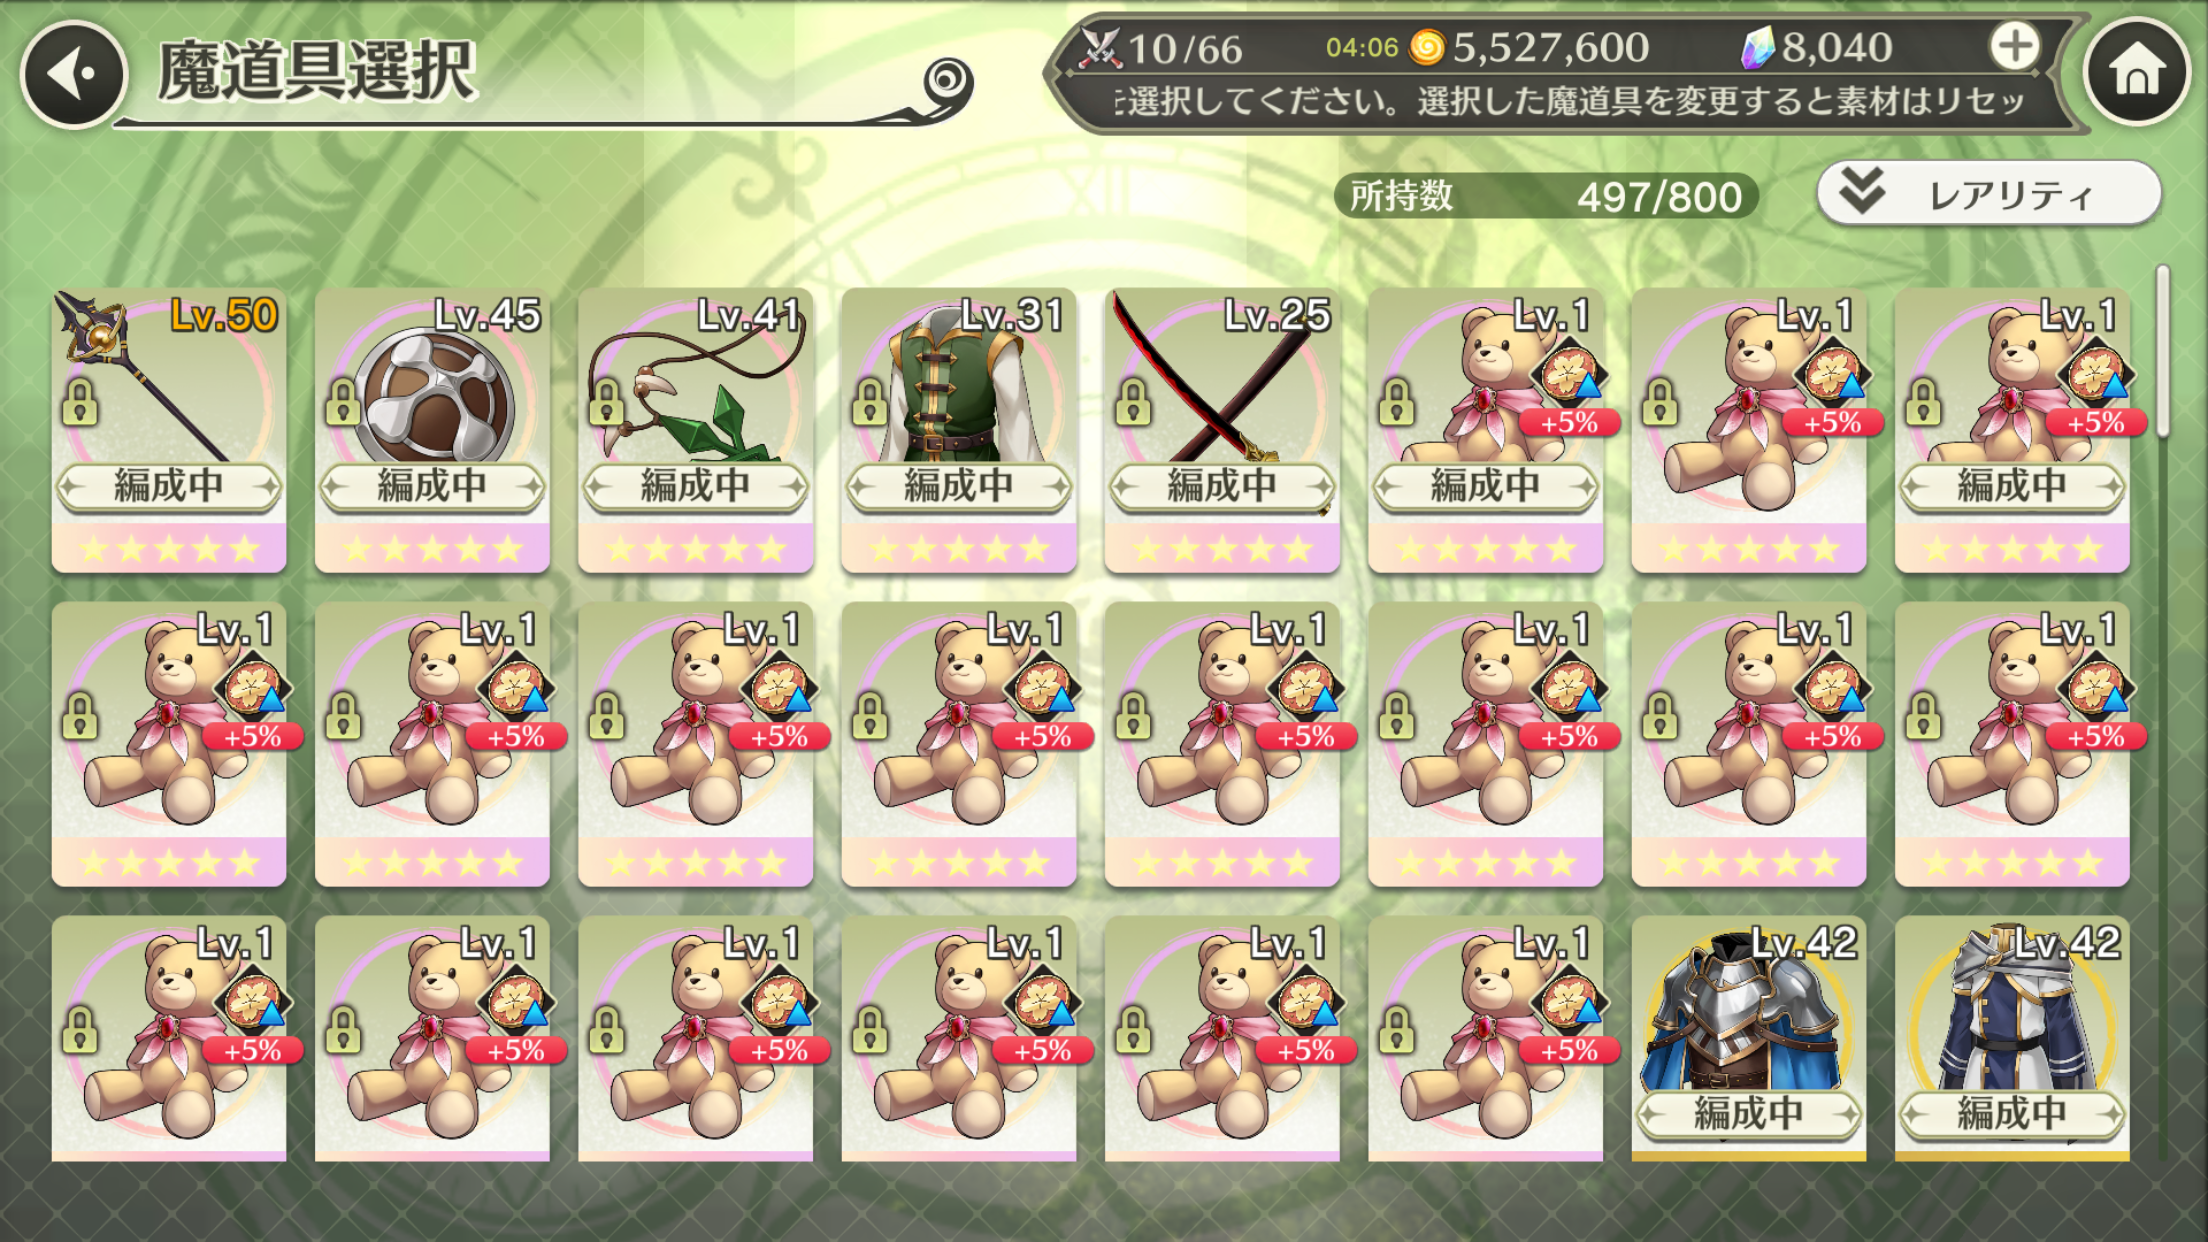Click 編成中 label on the staff card

click(x=168, y=487)
